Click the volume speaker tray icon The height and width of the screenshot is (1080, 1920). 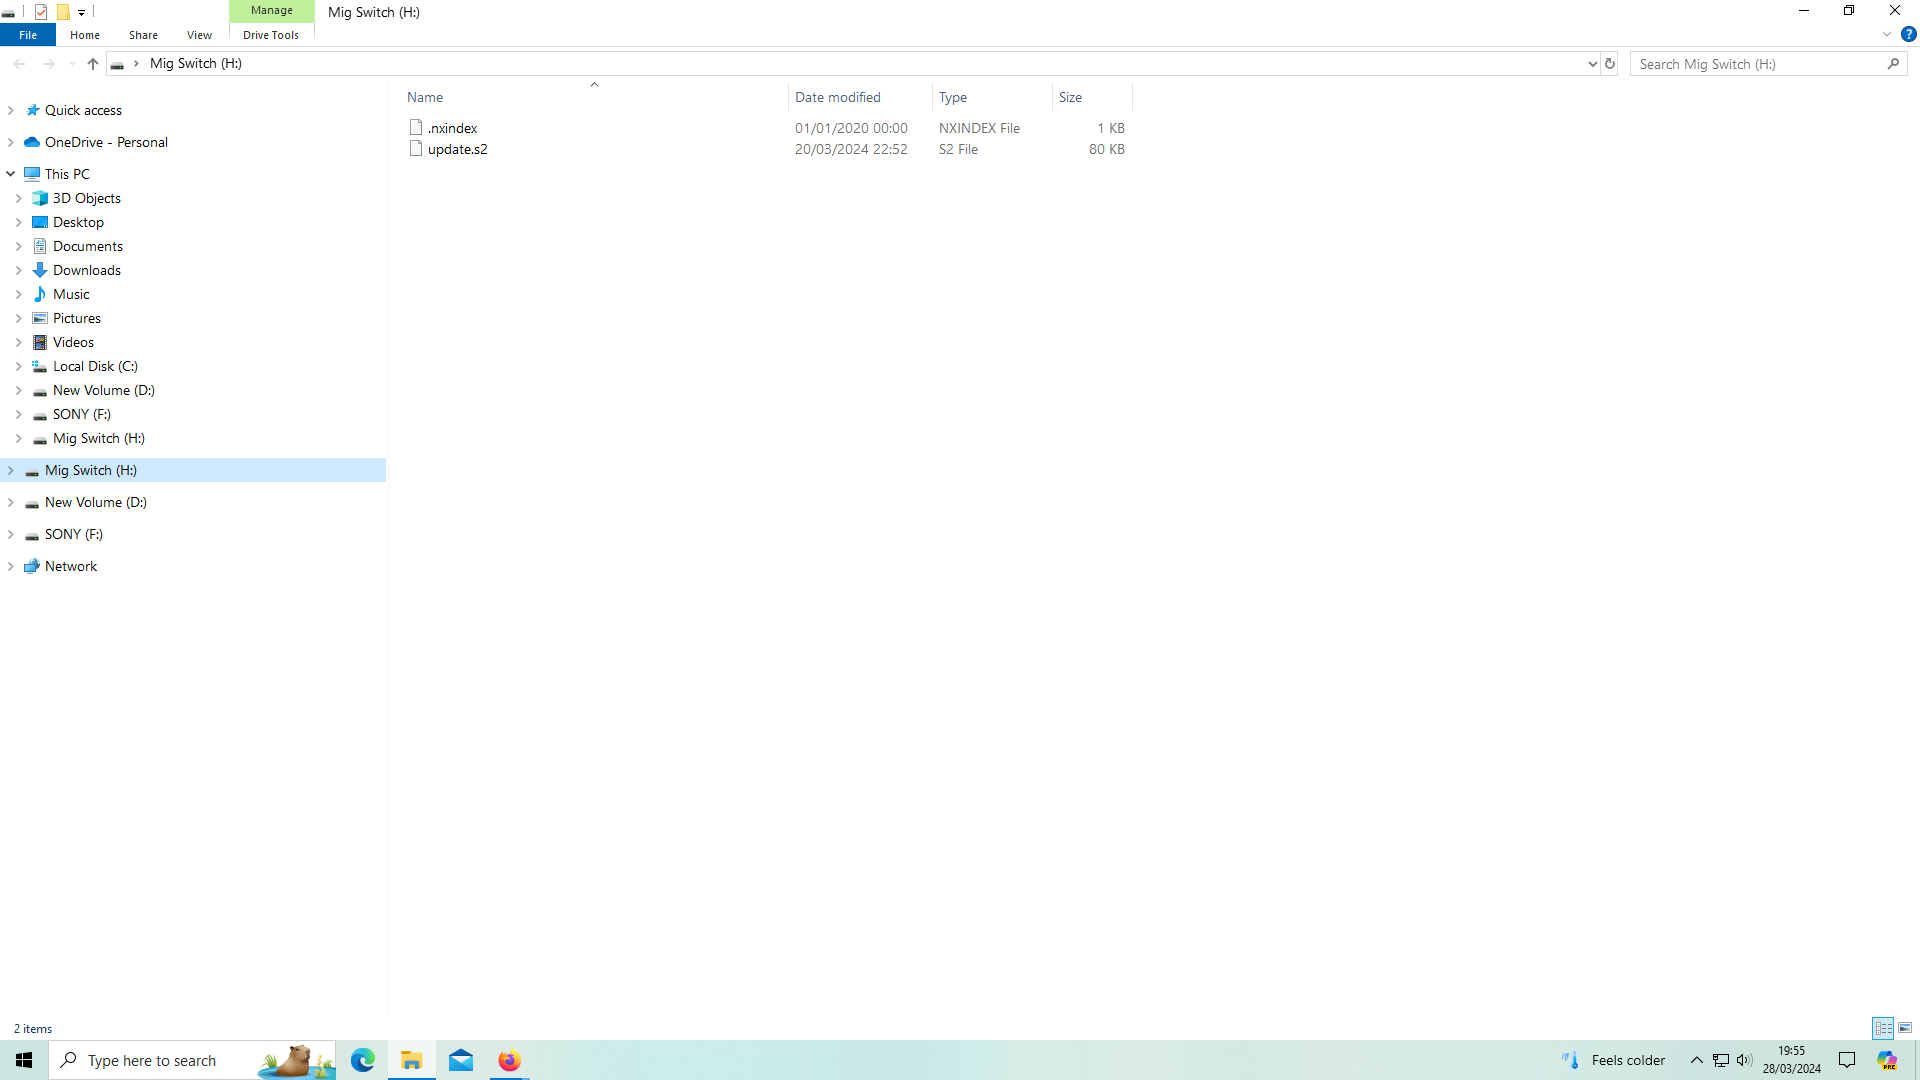coord(1744,1060)
